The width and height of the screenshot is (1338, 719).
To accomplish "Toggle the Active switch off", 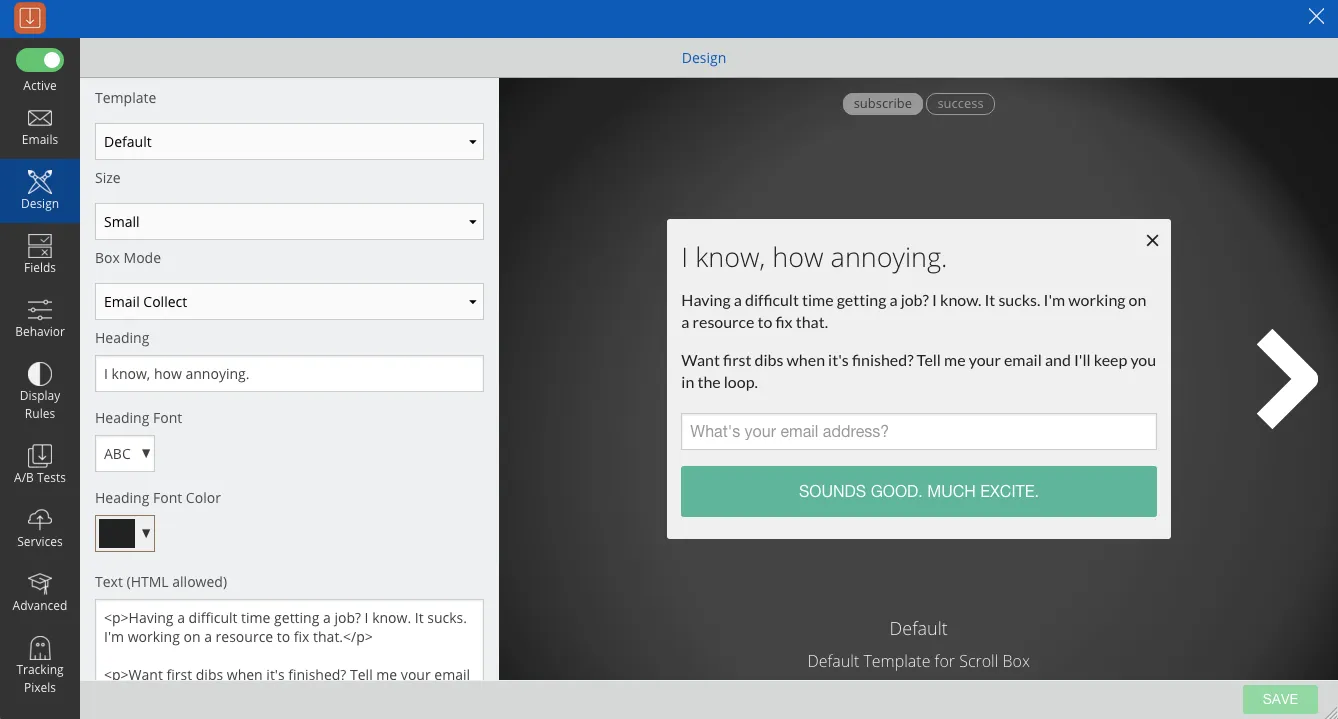I will pyautogui.click(x=40, y=61).
